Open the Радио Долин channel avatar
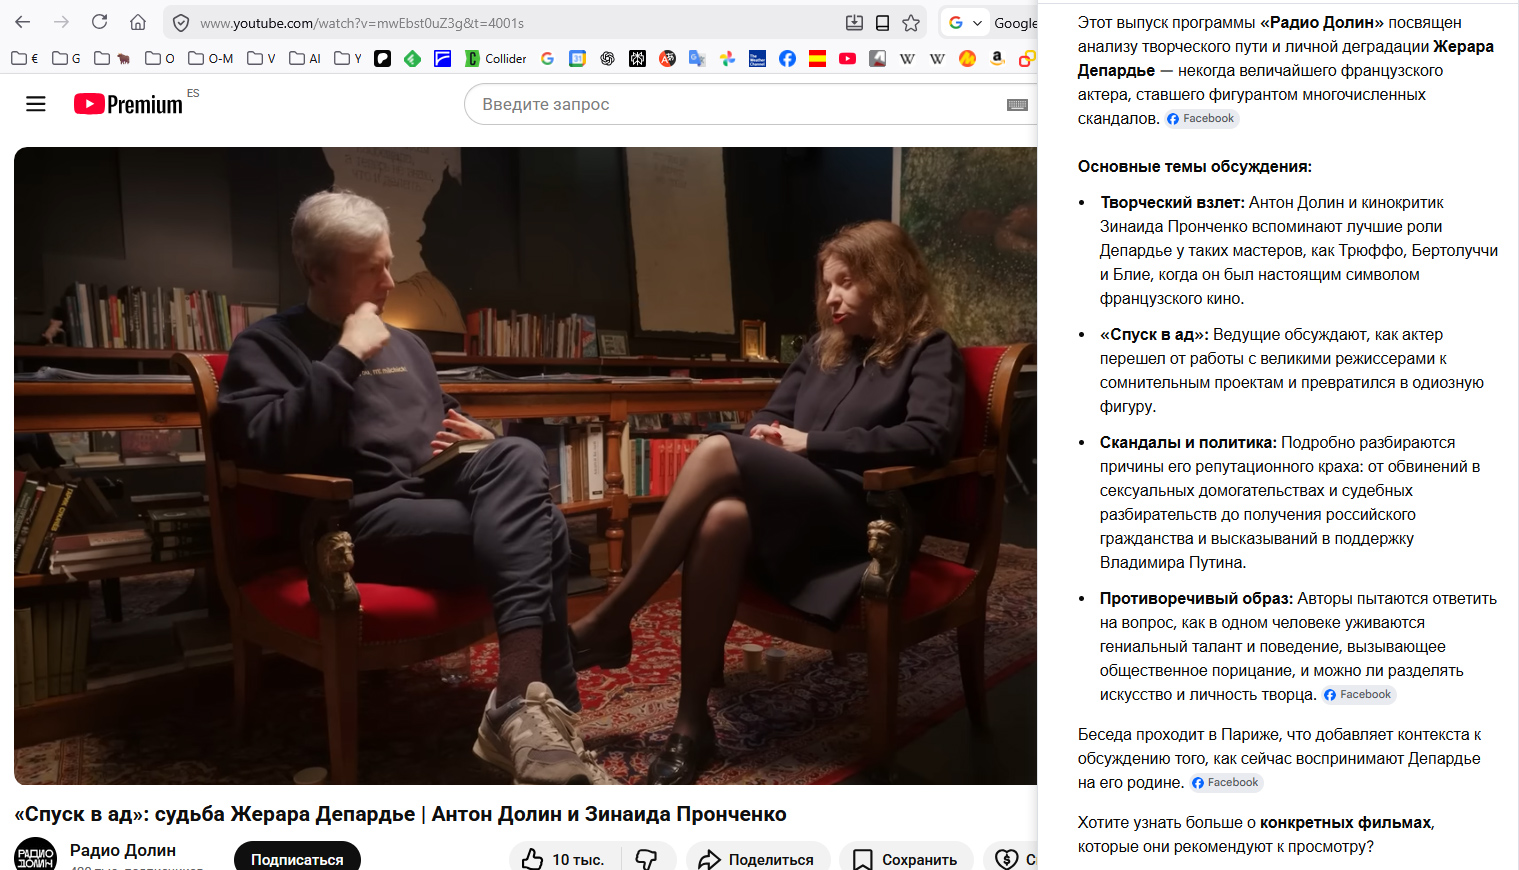 [36, 855]
